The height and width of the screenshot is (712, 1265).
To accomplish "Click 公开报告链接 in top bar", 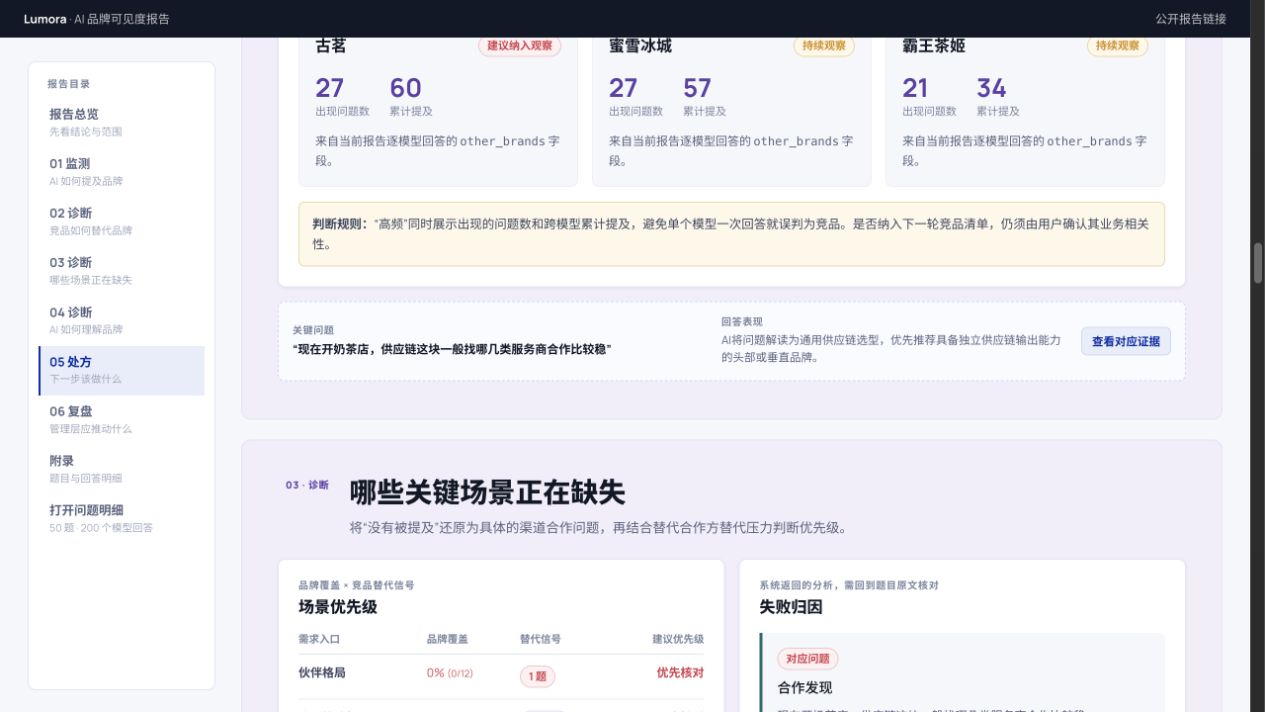I will [x=1190, y=19].
